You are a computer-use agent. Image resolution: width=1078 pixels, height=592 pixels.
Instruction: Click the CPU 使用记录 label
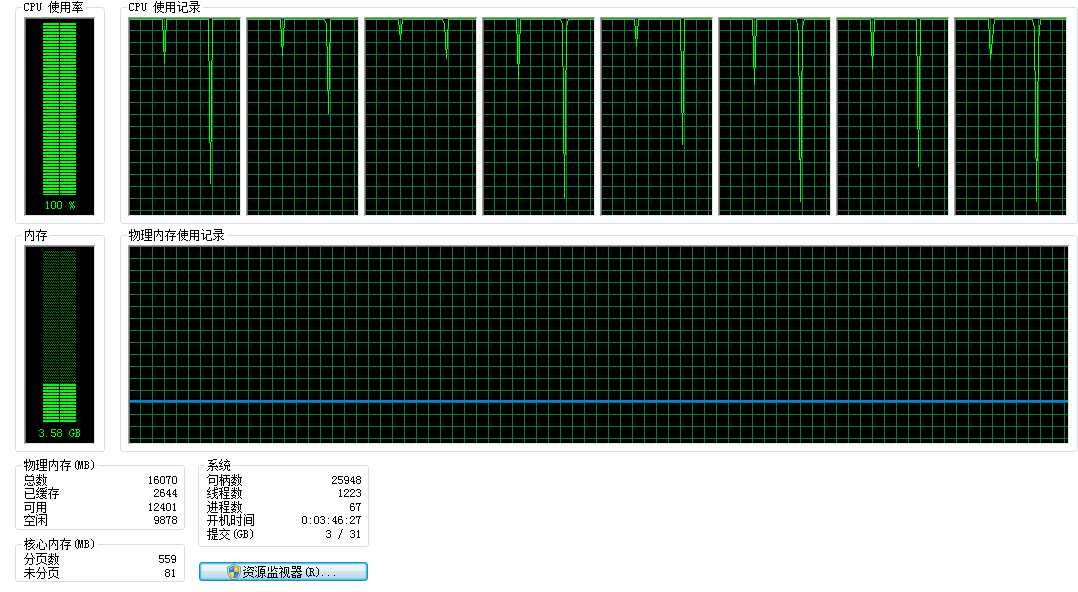pyautogui.click(x=164, y=8)
